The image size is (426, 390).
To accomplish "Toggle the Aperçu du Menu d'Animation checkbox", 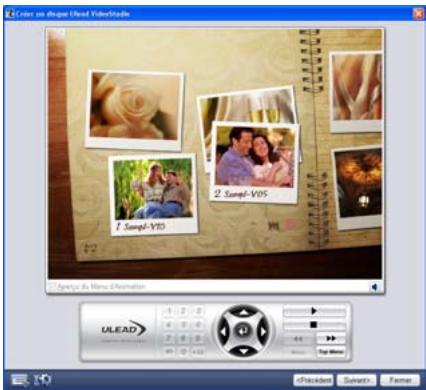I will (52, 286).
